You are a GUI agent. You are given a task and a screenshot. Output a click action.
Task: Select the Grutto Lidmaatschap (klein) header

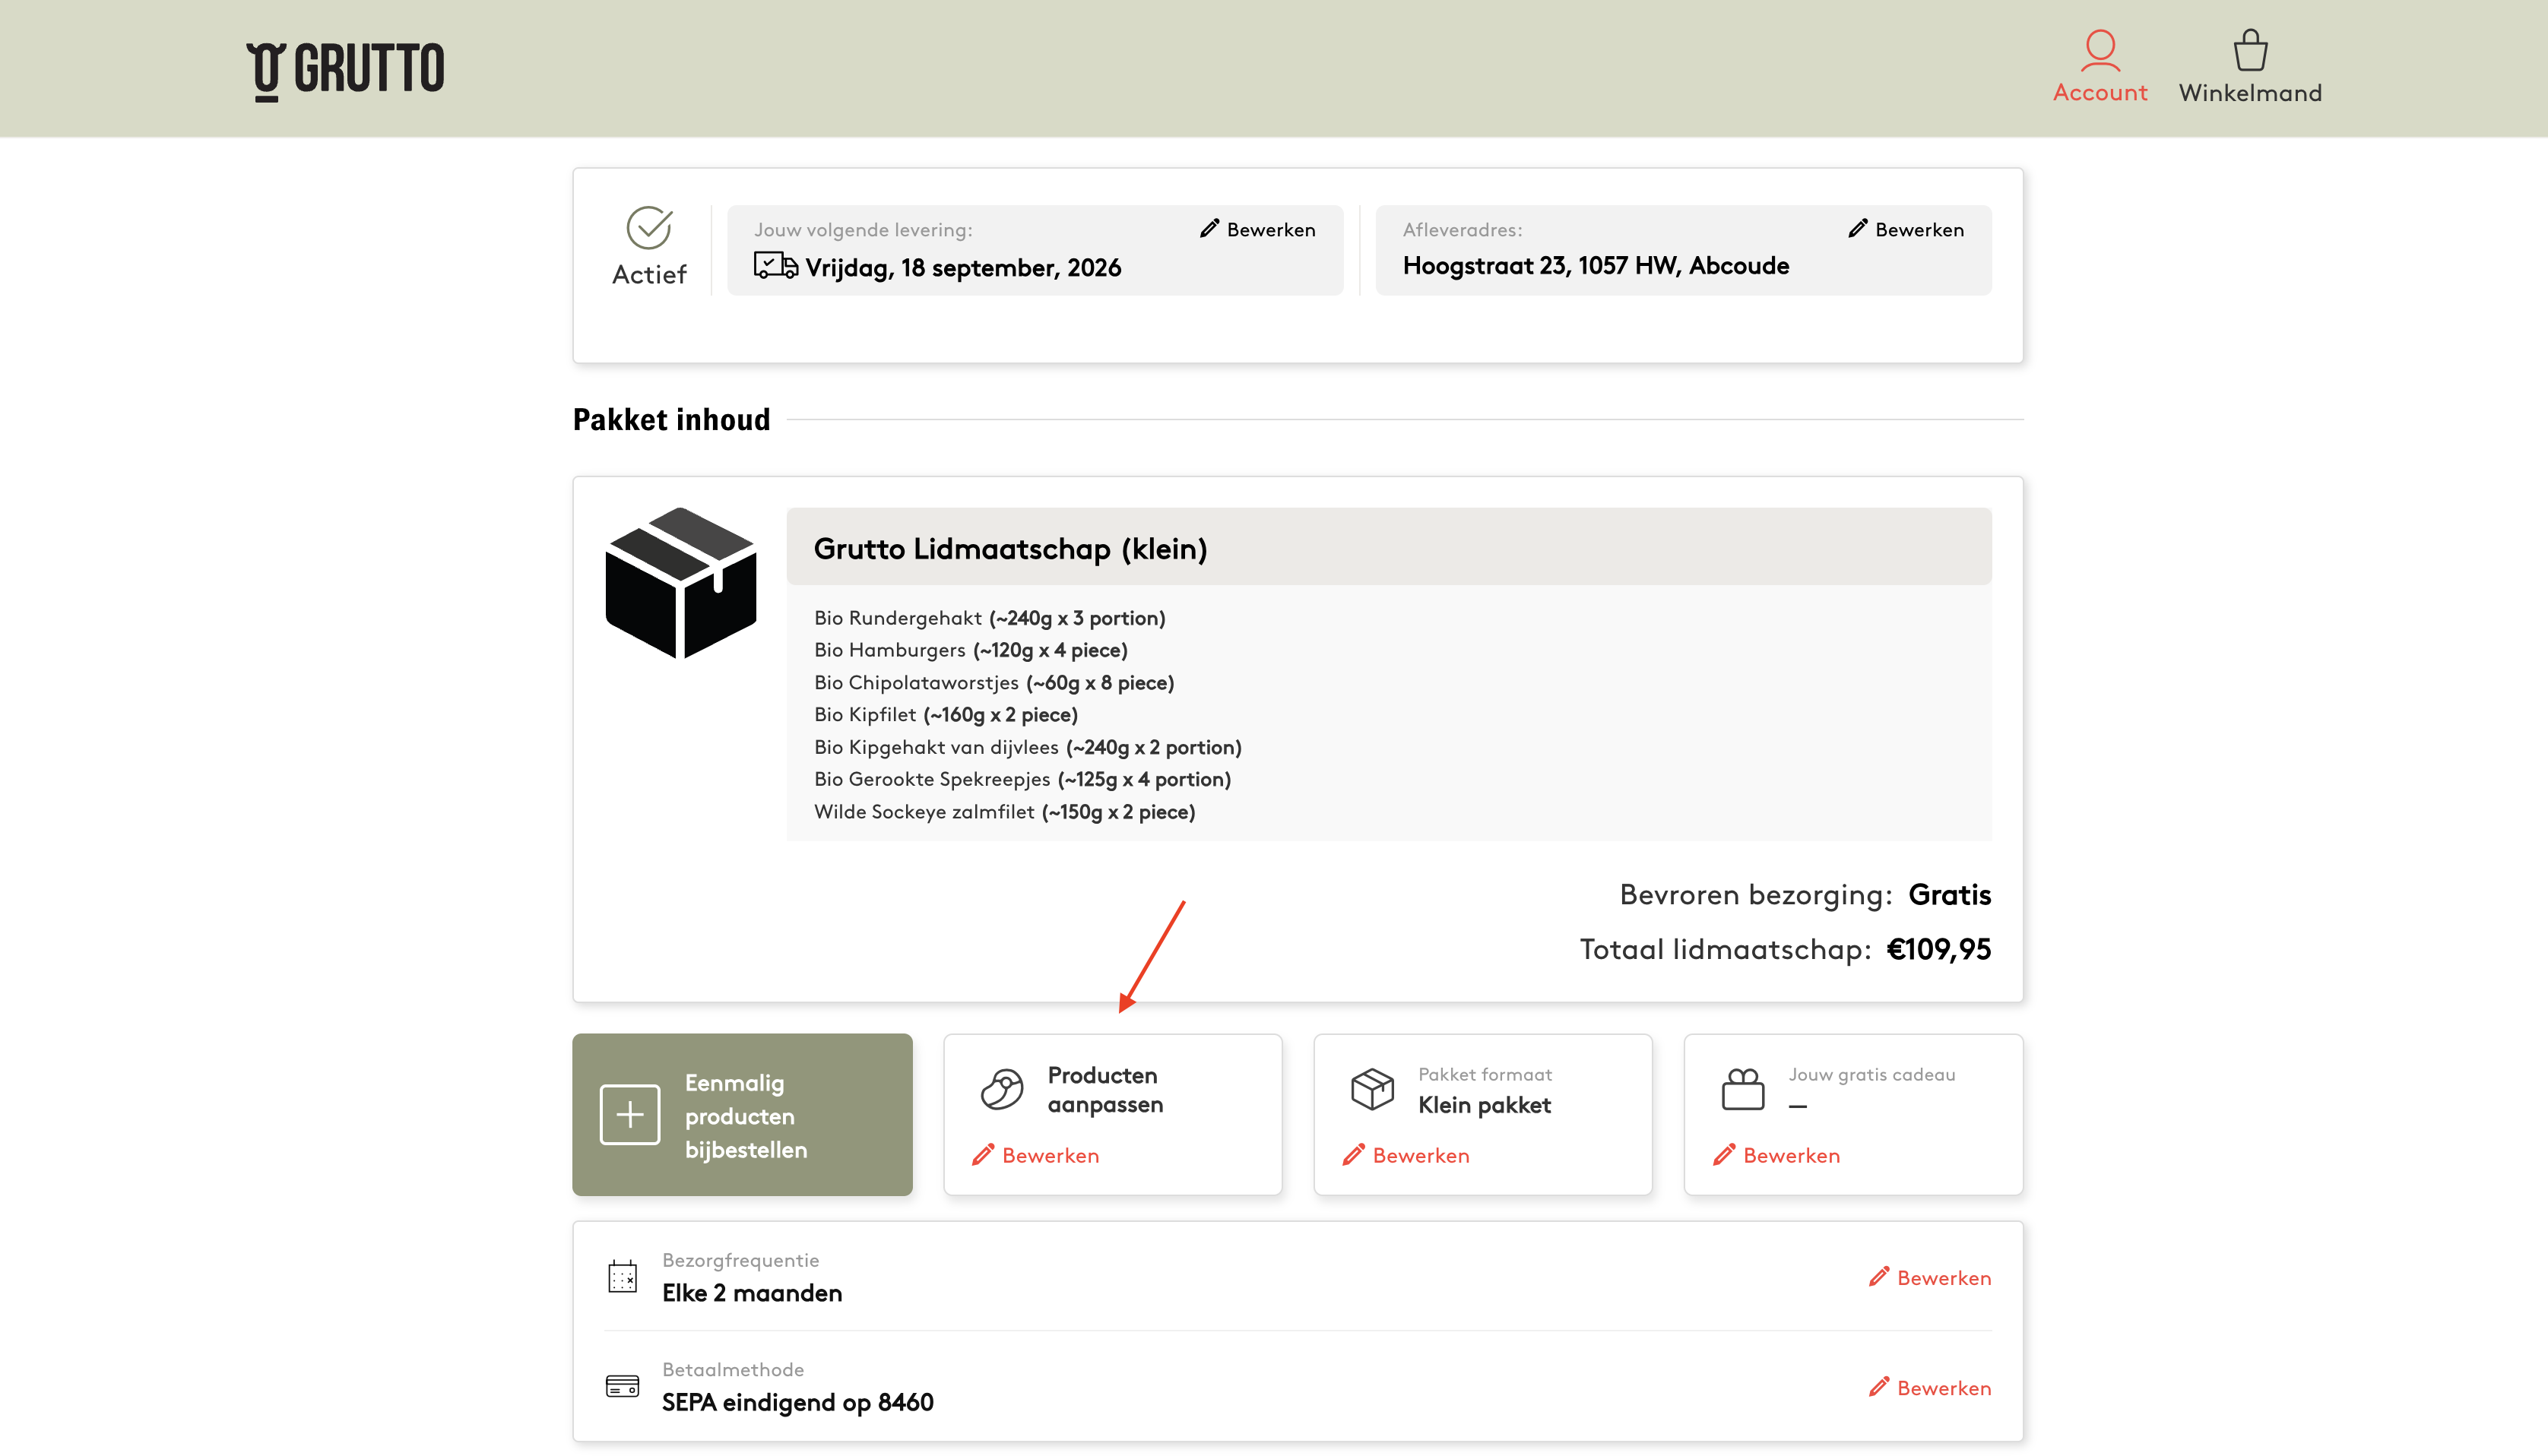point(1389,547)
